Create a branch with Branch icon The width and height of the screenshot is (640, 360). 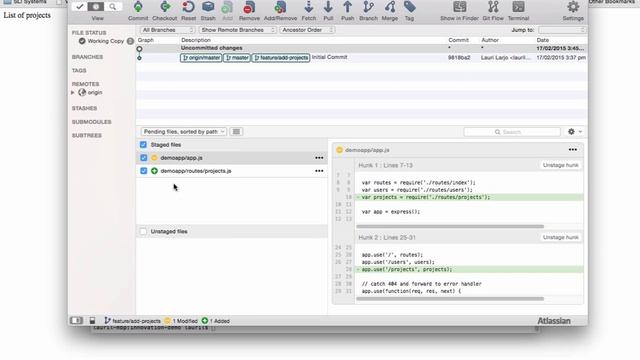368,7
